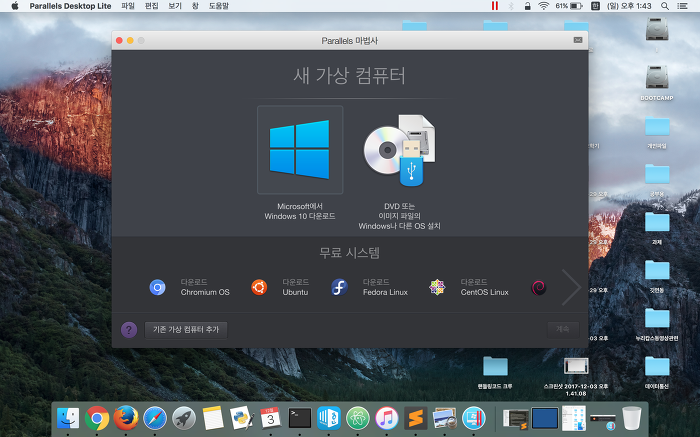700x437 pixels.
Task: Open Preview from the Dock
Action: (x=445, y=419)
